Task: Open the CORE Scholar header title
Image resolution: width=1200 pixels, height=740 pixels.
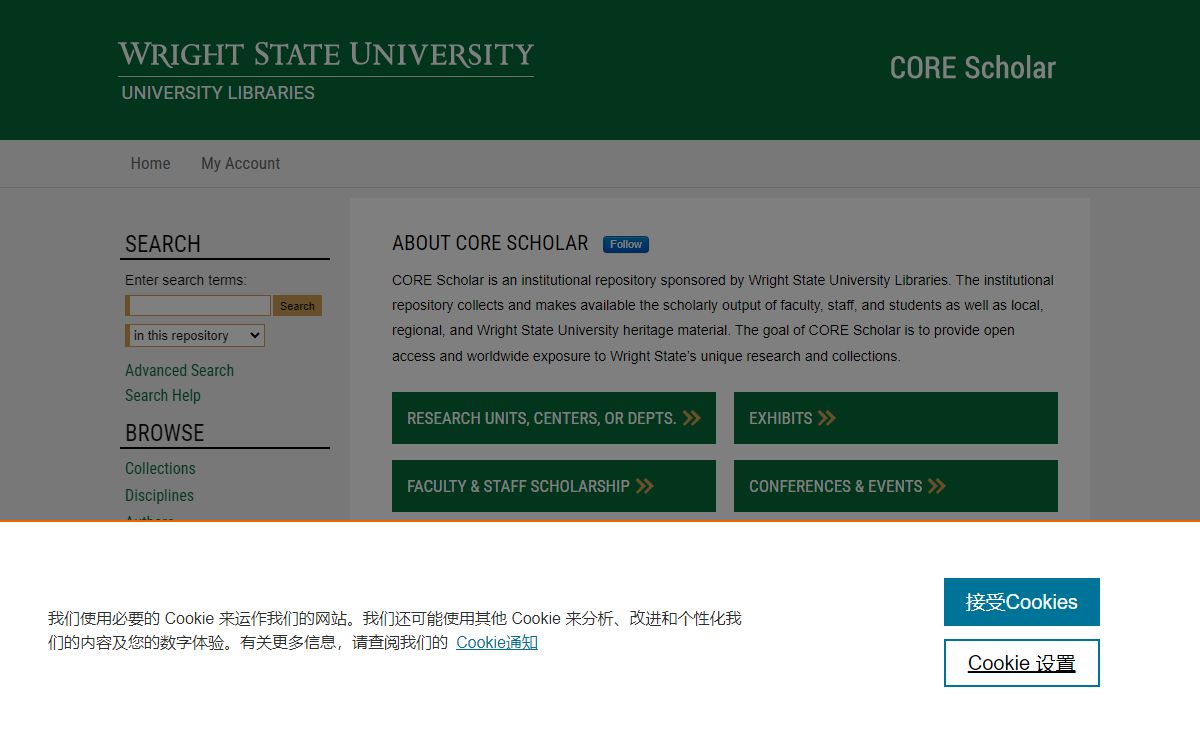Action: pos(972,68)
